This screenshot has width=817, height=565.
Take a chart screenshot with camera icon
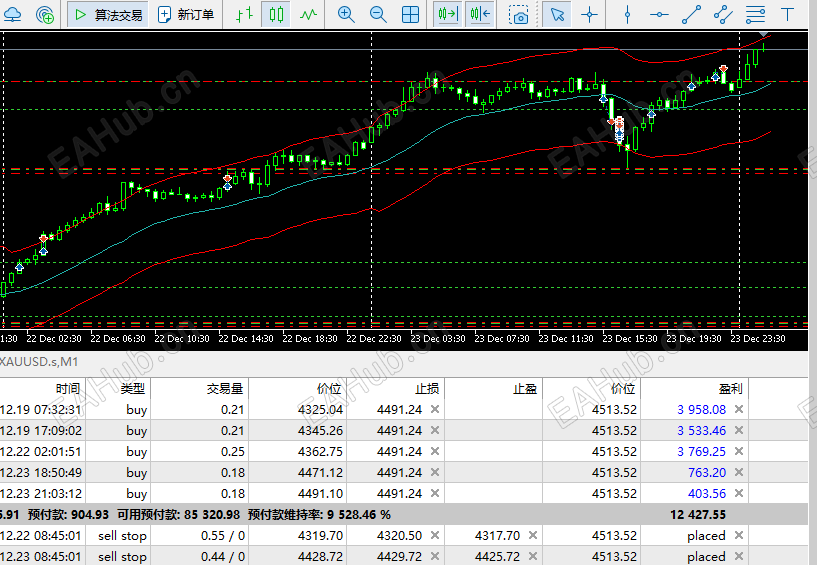point(518,15)
